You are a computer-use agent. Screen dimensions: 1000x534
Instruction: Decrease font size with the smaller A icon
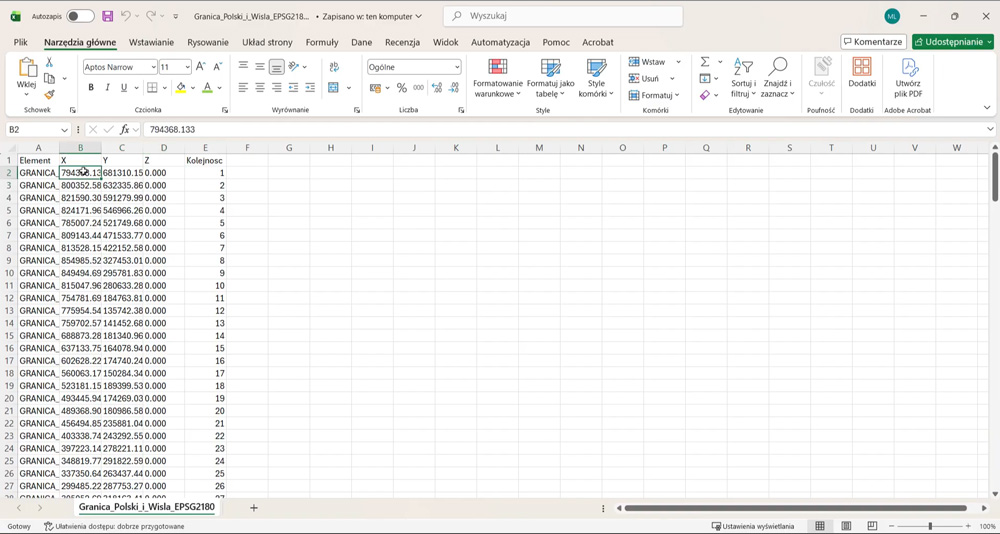click(x=217, y=67)
